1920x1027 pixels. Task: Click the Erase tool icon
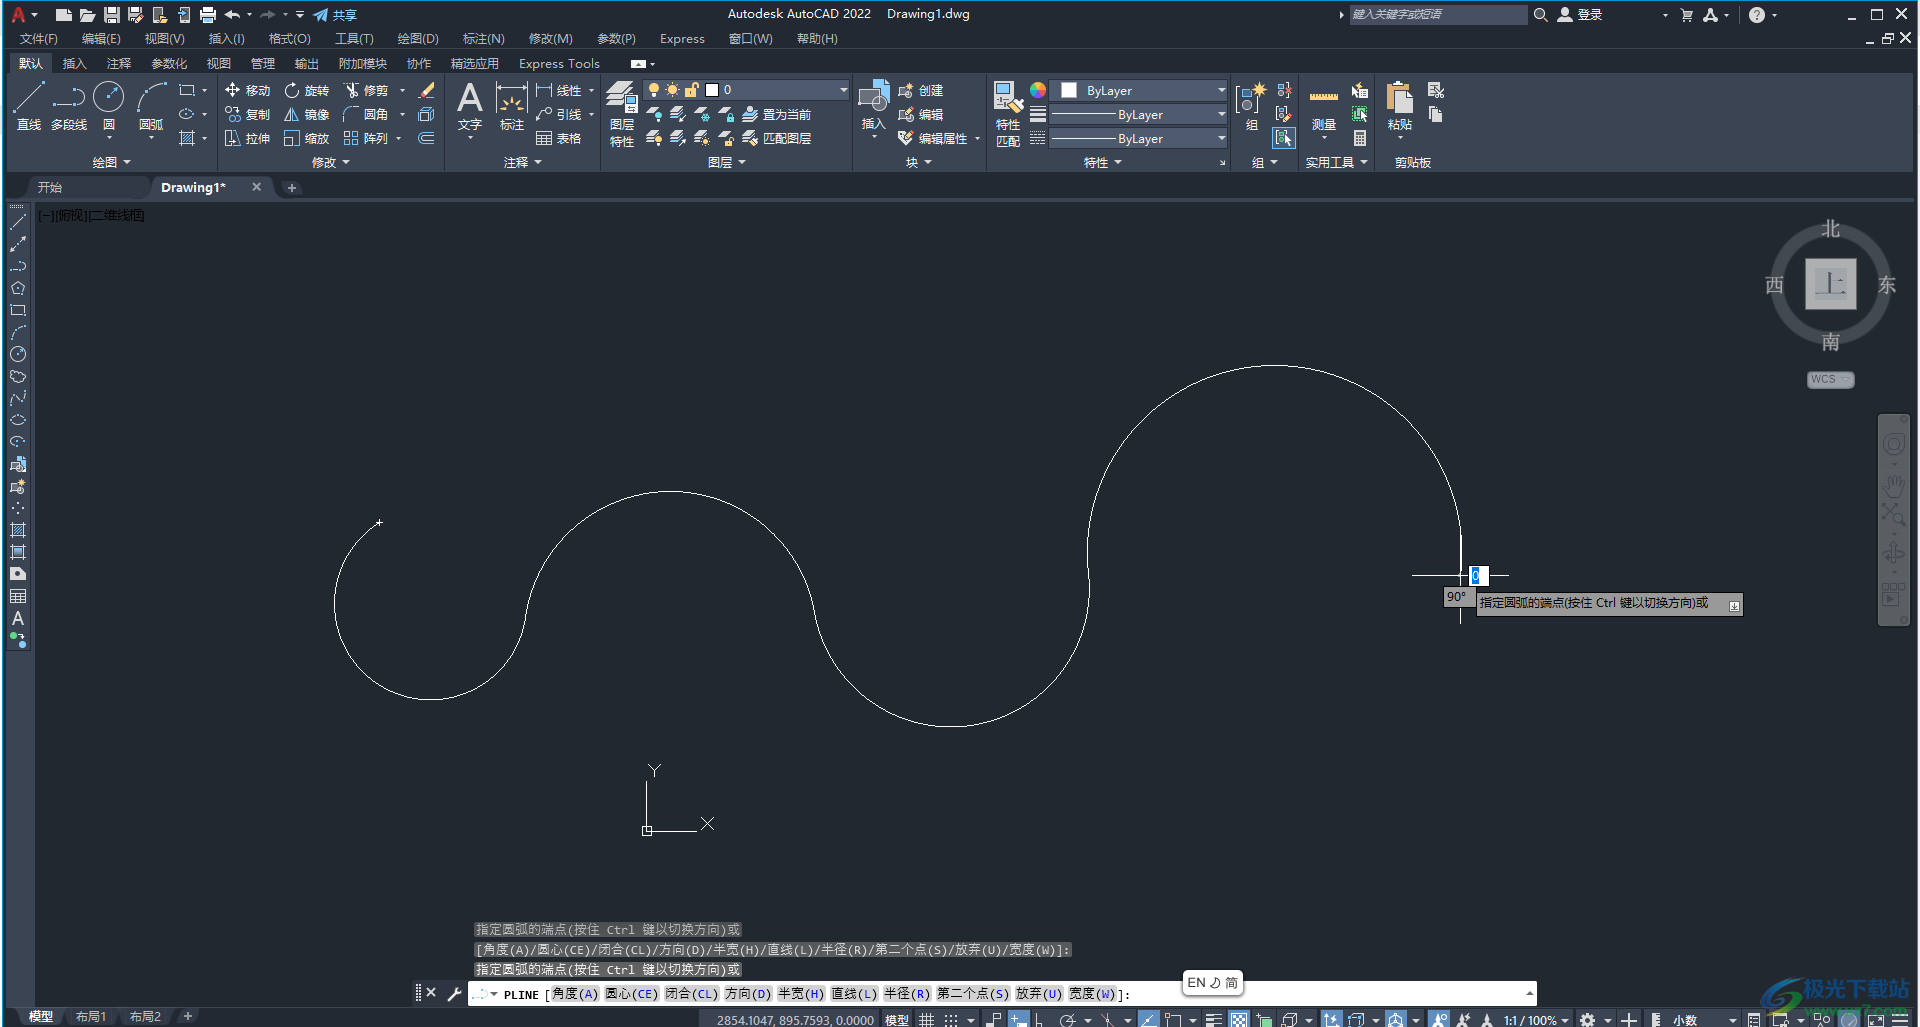(427, 90)
